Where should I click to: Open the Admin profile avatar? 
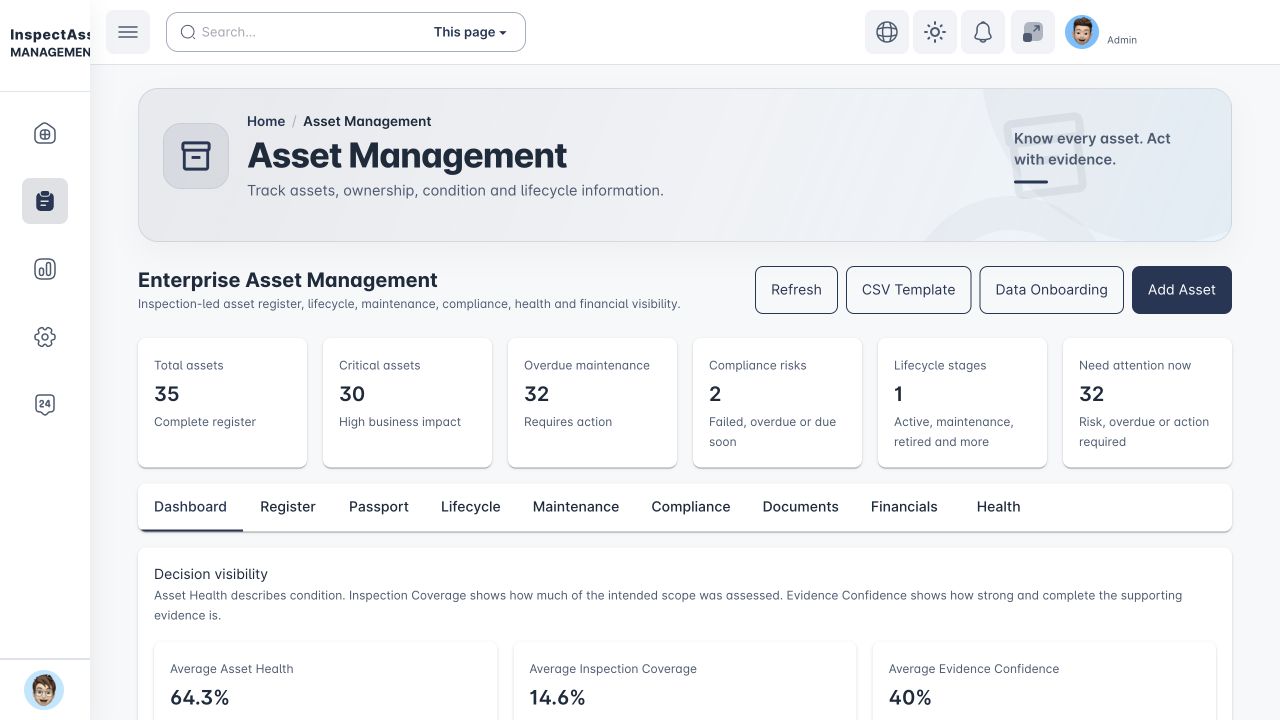pyautogui.click(x=1082, y=32)
